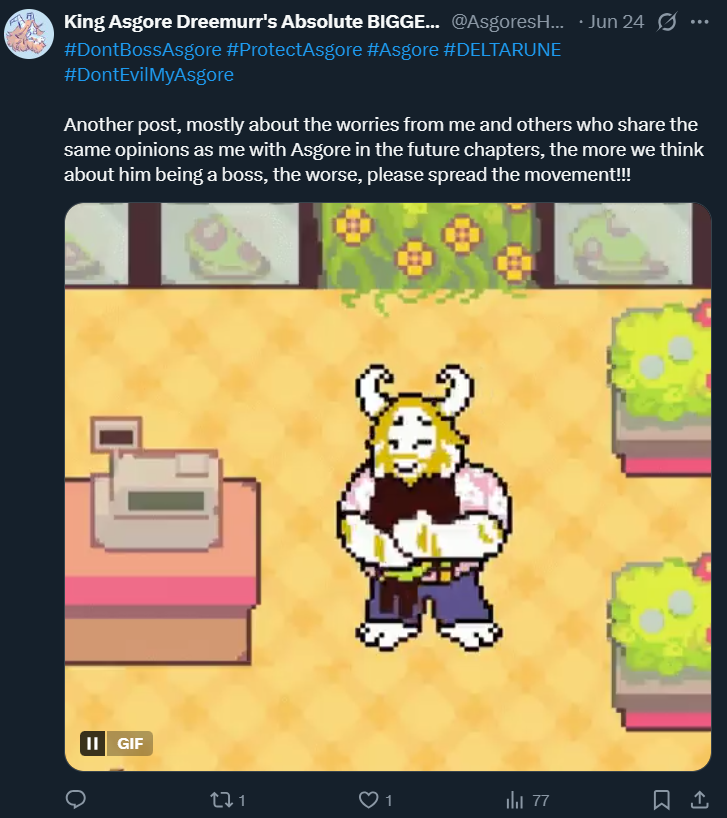
Task: Click the Grok slashed-circle icon
Action: (x=667, y=22)
